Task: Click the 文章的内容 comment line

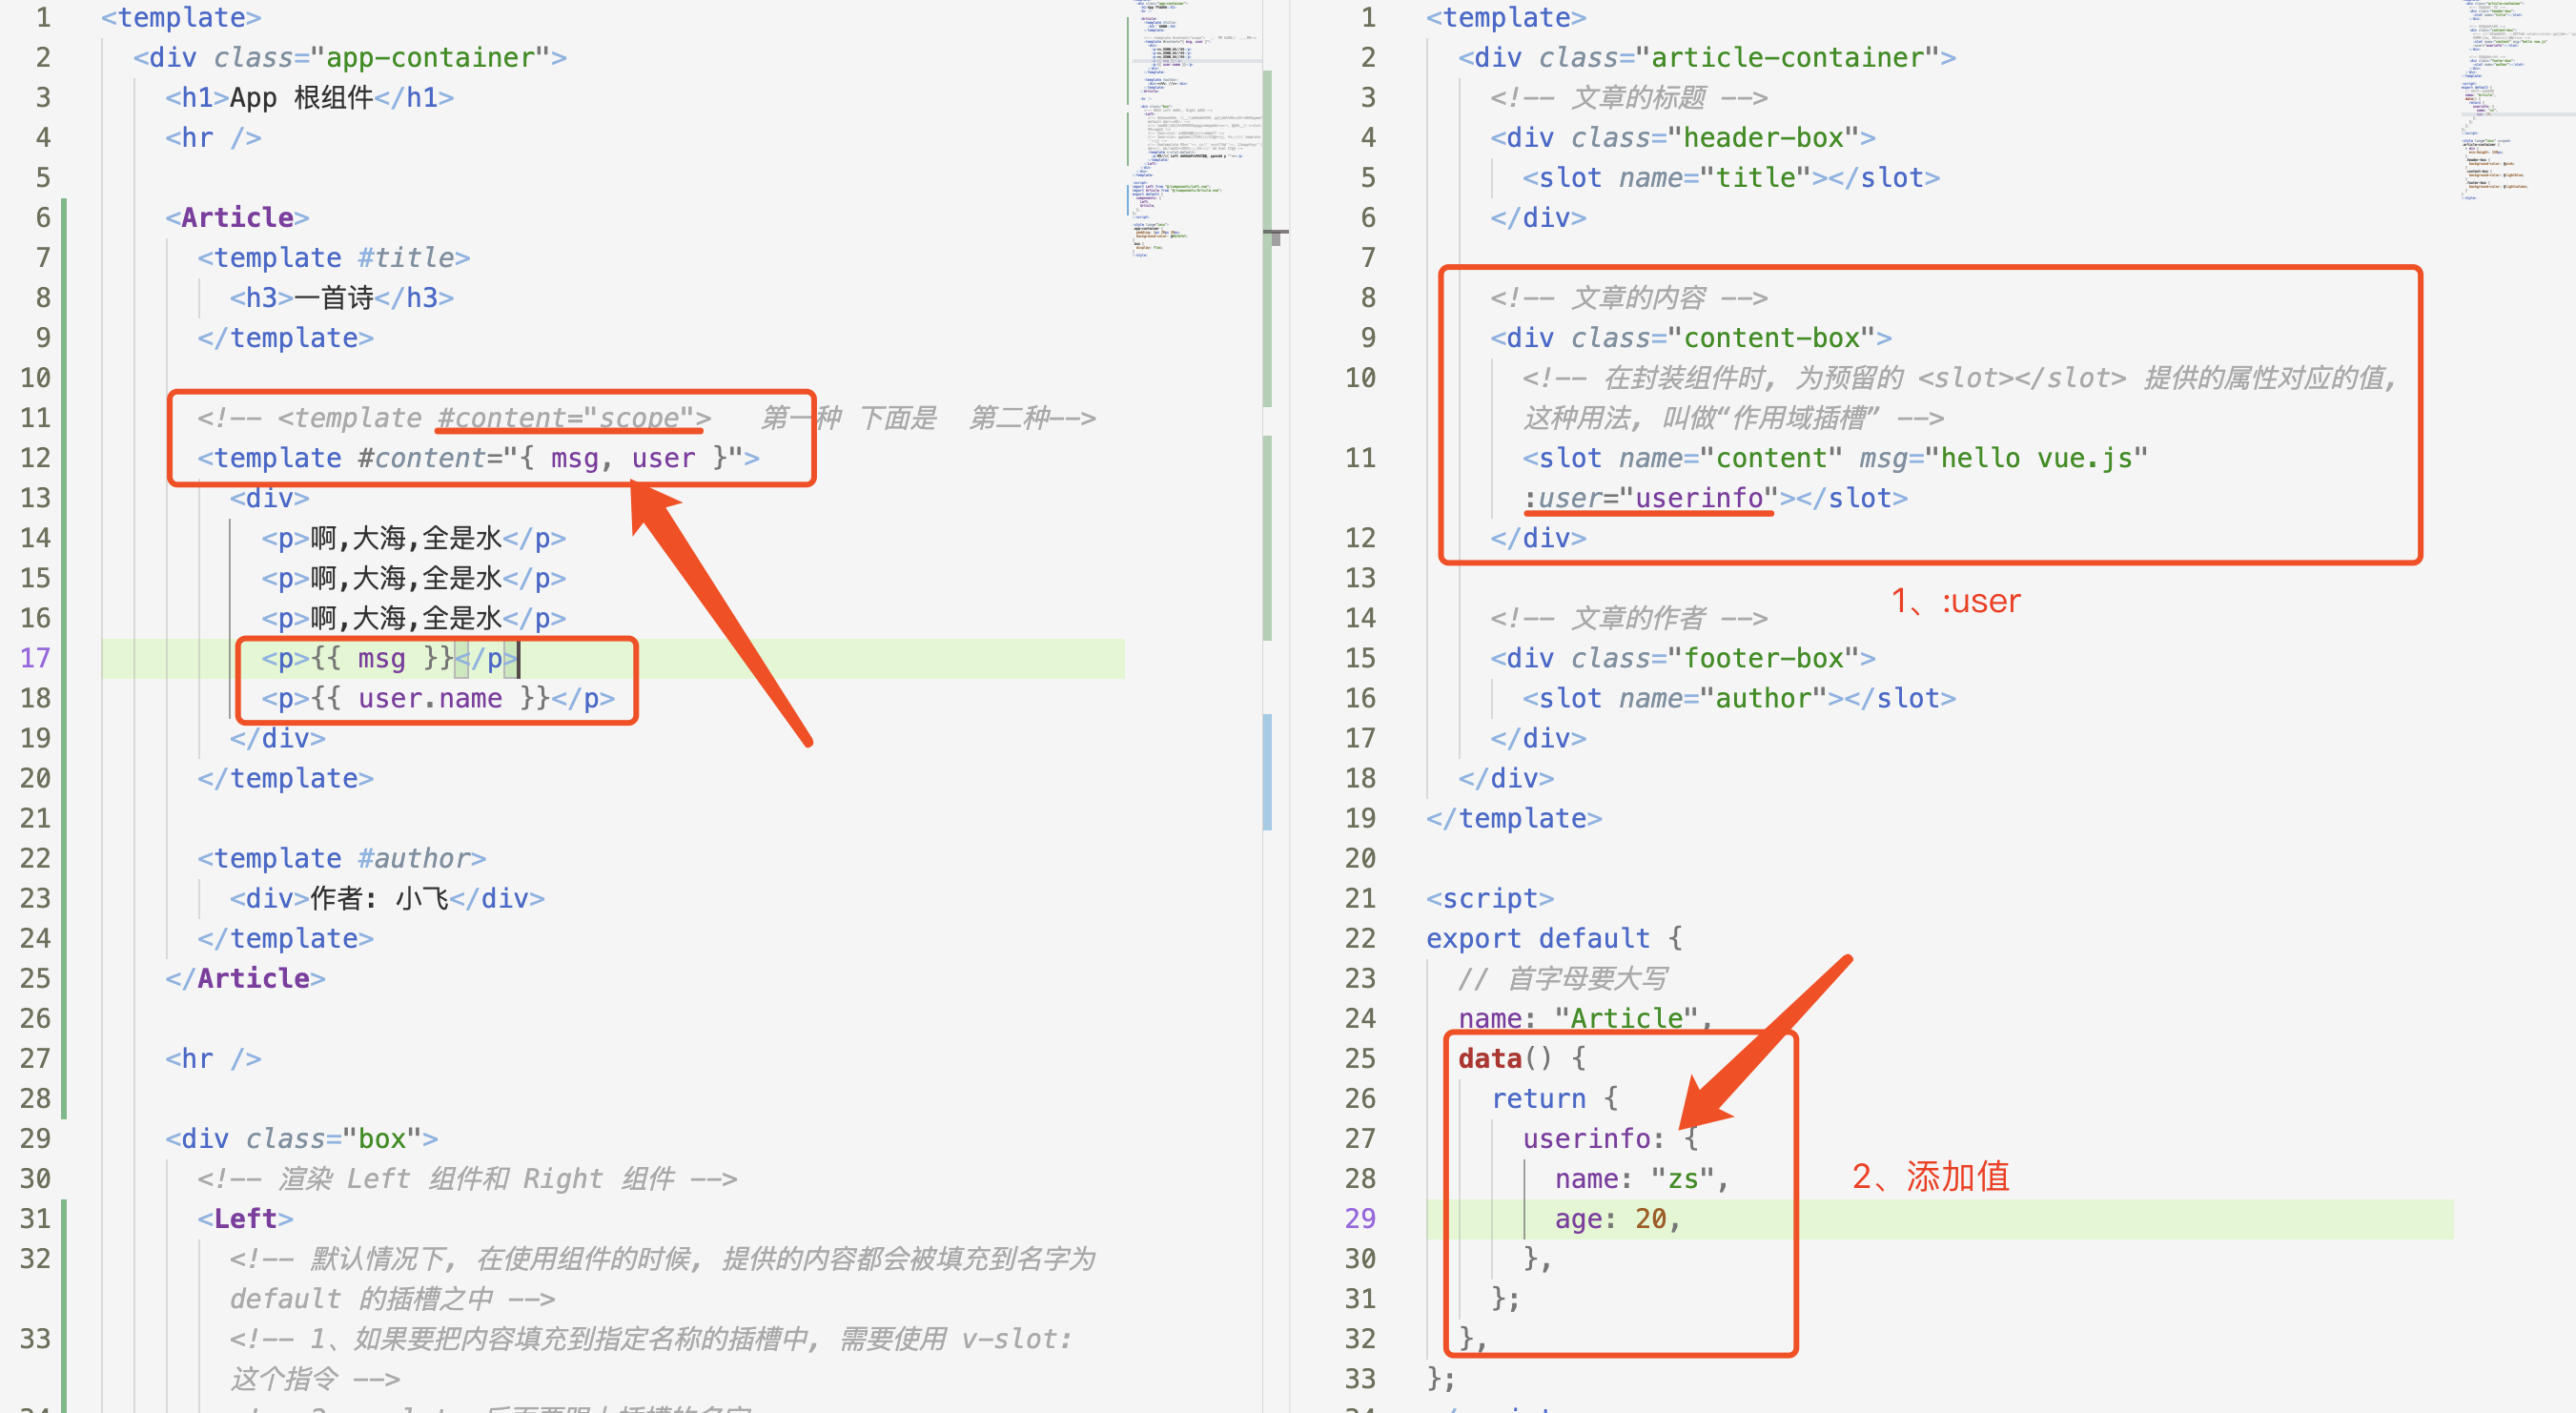Action: coord(1628,298)
